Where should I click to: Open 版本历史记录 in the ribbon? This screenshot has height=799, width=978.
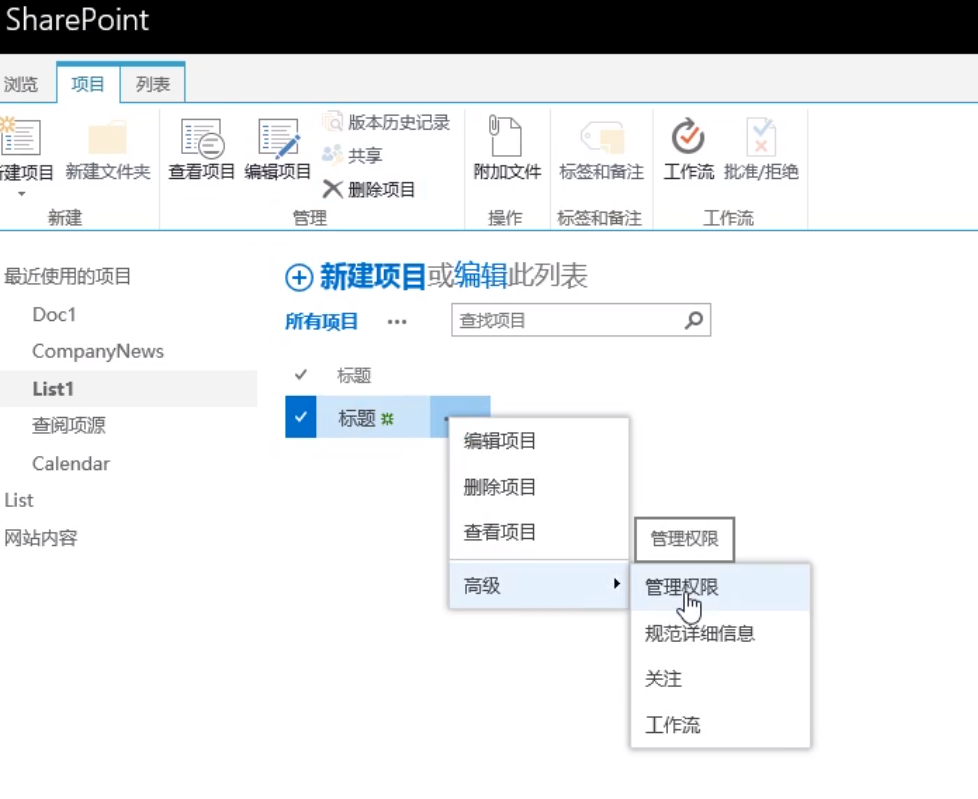tap(386, 122)
